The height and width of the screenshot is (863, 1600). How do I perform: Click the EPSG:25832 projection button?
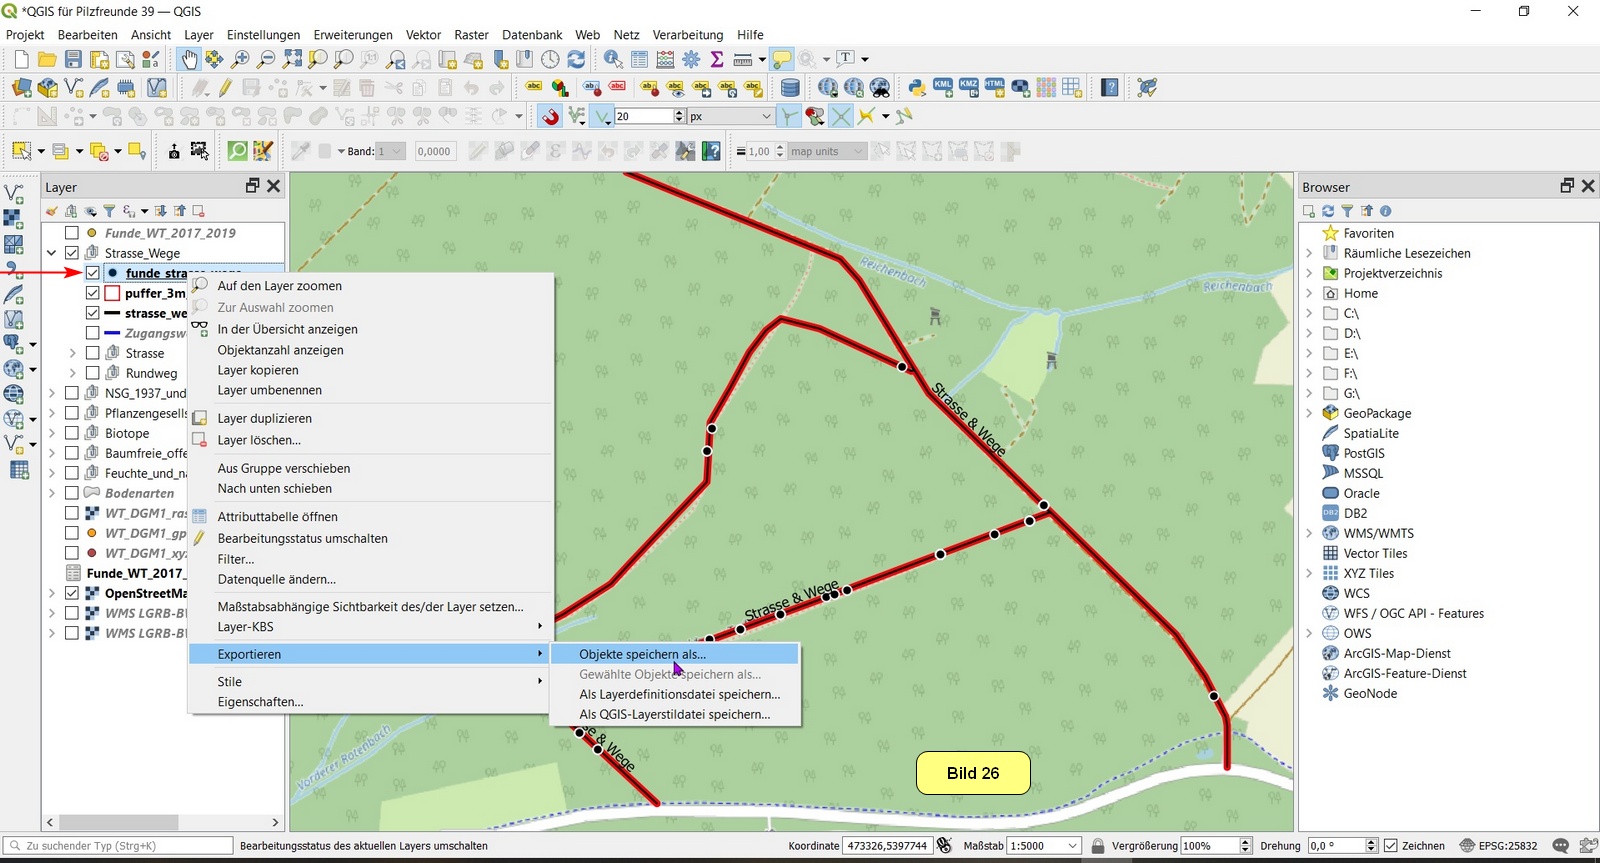[x=1498, y=846]
